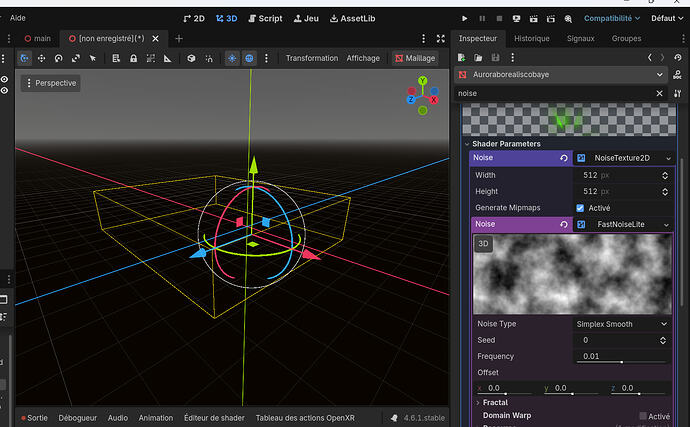Toggle the 3D button on noise preview
The image size is (690, 427).
tap(483, 244)
